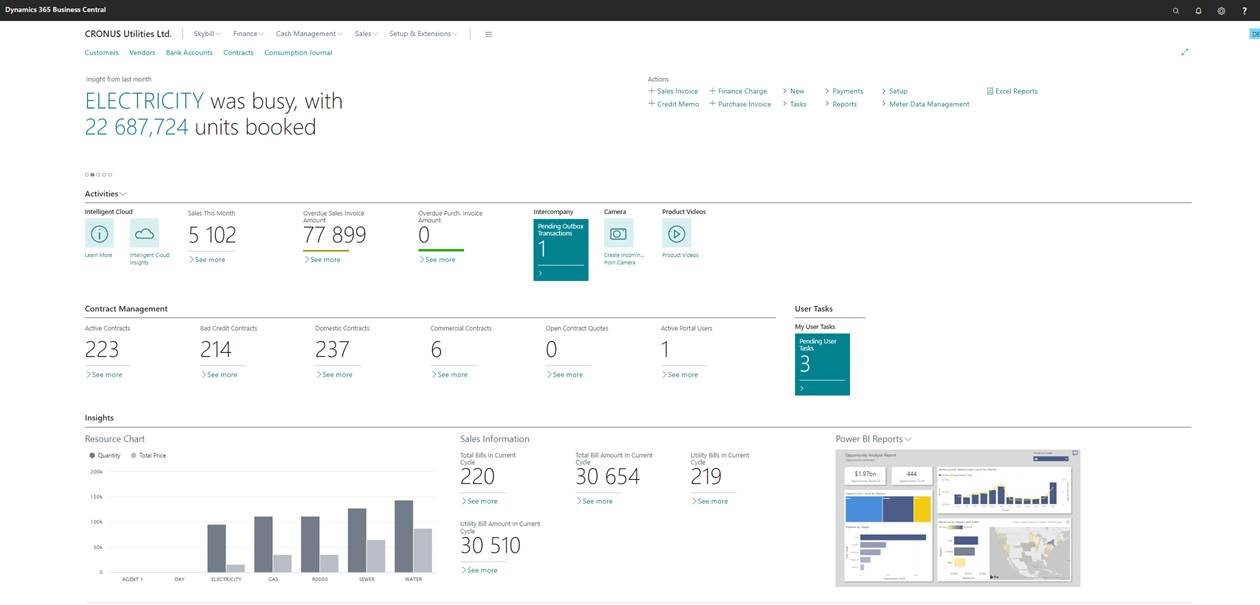Click the hamburger menu icon in navigation

[x=488, y=34]
